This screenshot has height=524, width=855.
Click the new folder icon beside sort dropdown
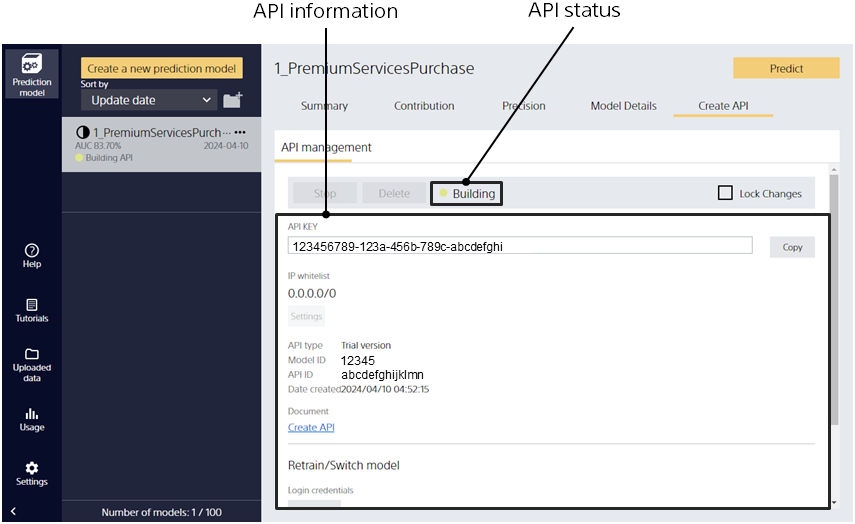[233, 100]
